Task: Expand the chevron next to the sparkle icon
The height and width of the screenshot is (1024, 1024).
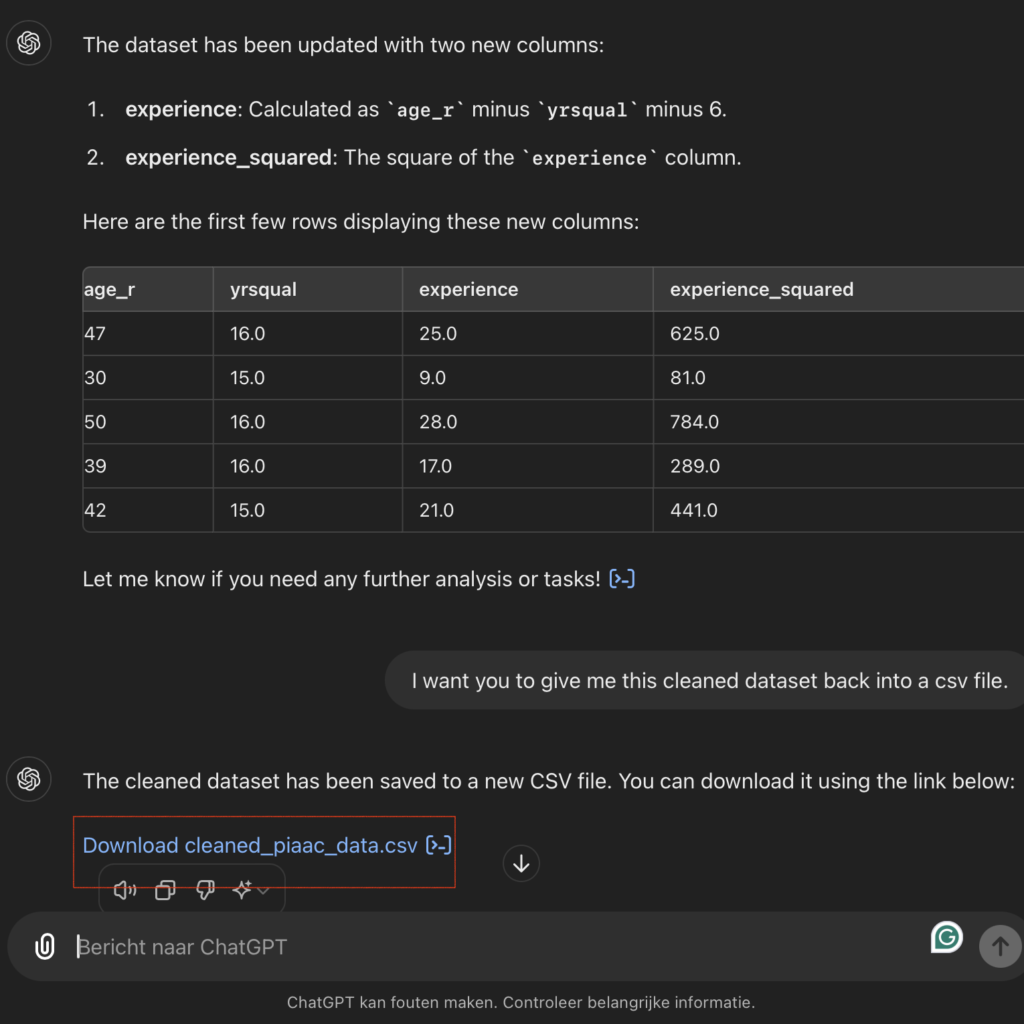Action: tap(263, 891)
